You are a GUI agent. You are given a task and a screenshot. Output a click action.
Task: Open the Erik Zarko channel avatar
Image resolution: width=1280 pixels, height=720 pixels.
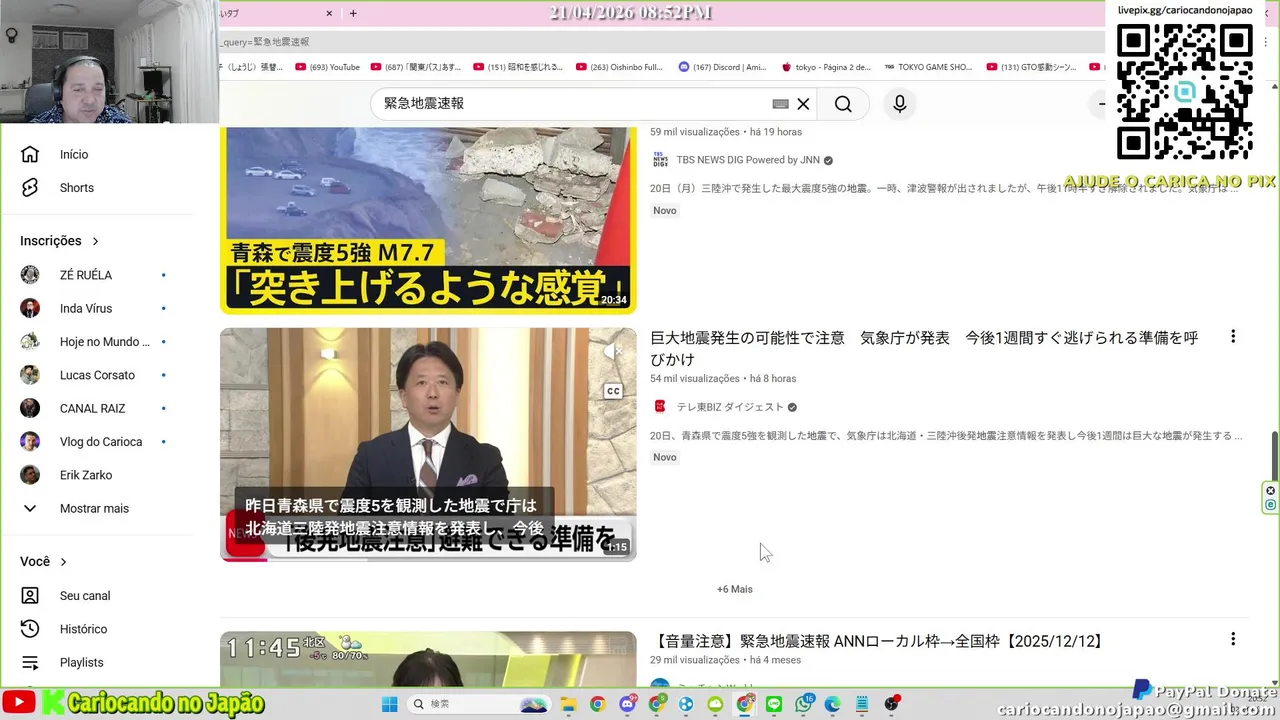[x=30, y=475]
